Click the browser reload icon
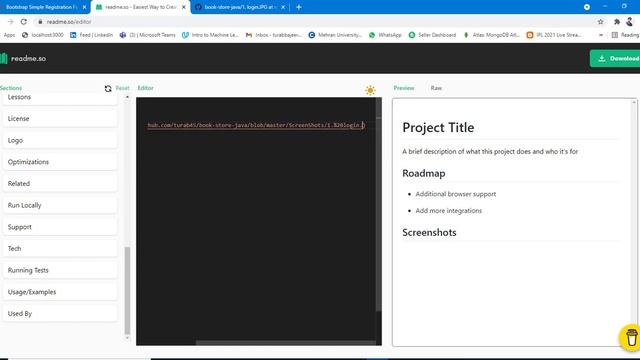 [24, 22]
